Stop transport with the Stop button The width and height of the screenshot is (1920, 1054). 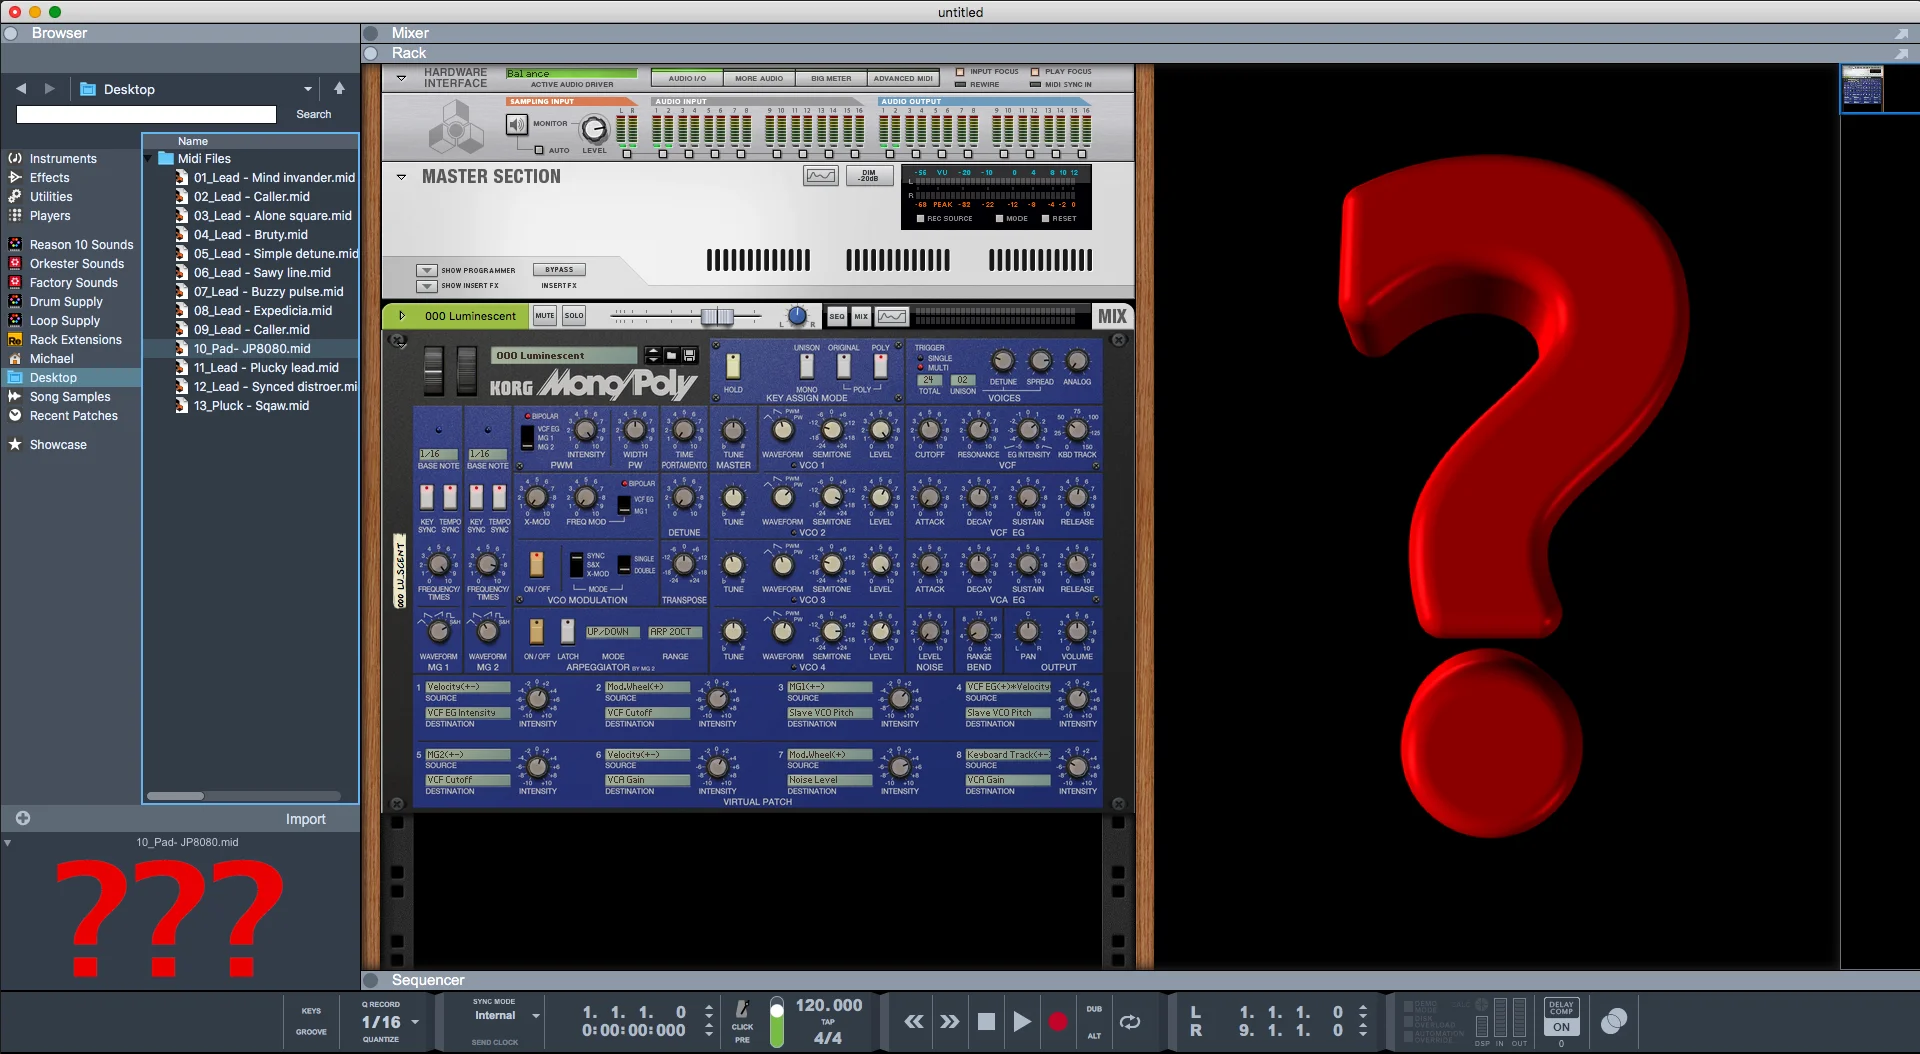click(x=986, y=1022)
